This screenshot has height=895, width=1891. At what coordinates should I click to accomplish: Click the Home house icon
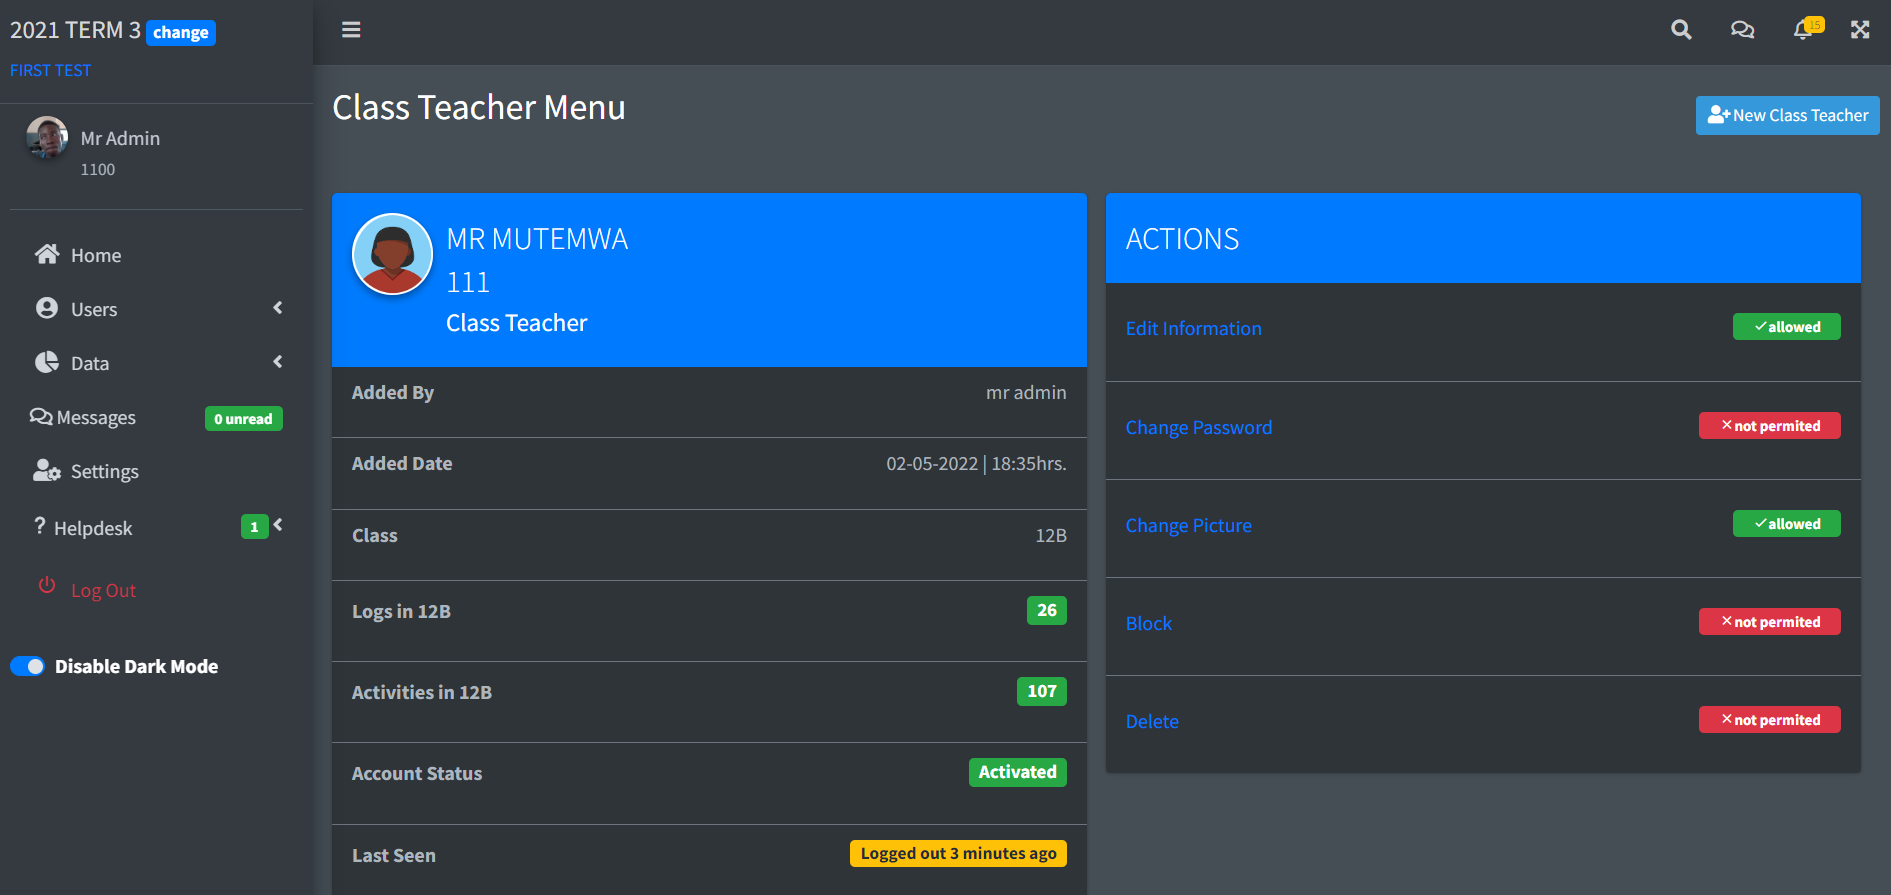coord(47,254)
